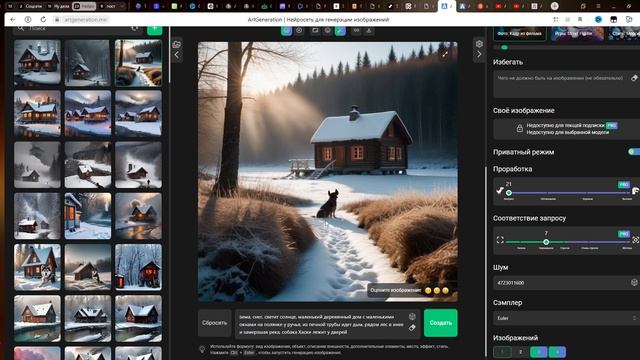Open the folder icon left of the image
This screenshot has width=640, height=360.
[x=177, y=44]
